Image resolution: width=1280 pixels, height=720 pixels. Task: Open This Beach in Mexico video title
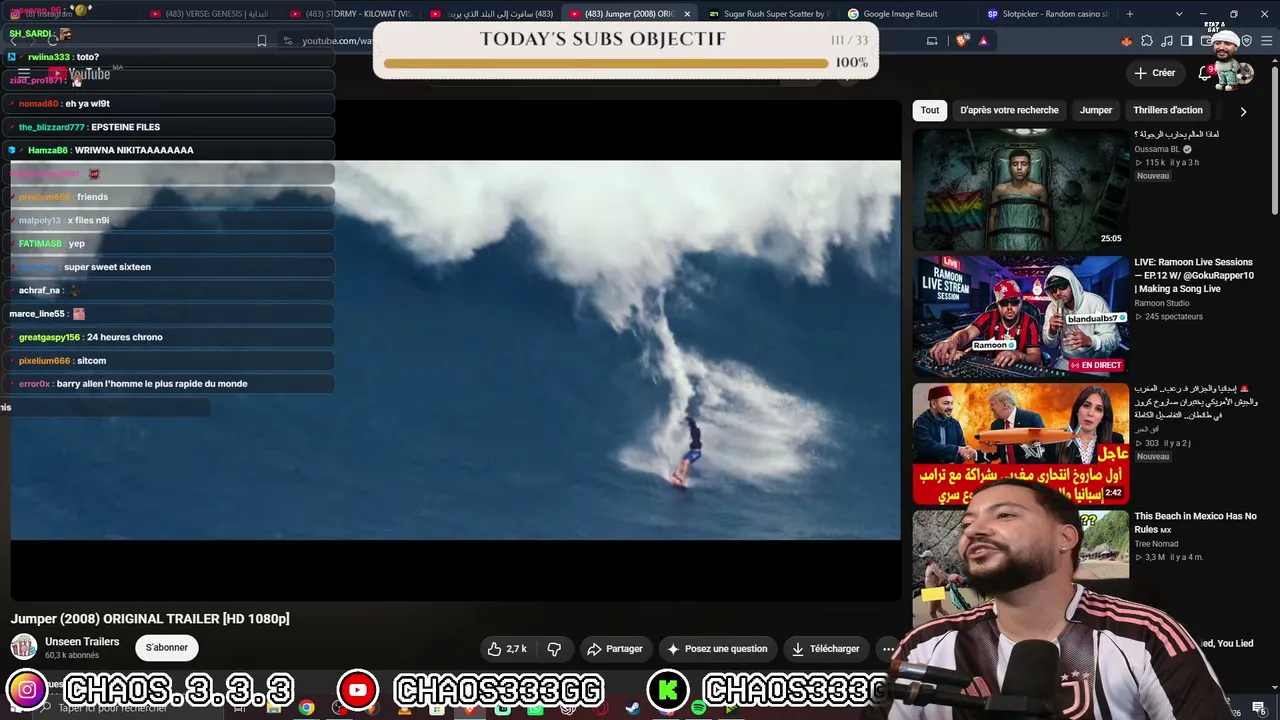tap(1195, 523)
